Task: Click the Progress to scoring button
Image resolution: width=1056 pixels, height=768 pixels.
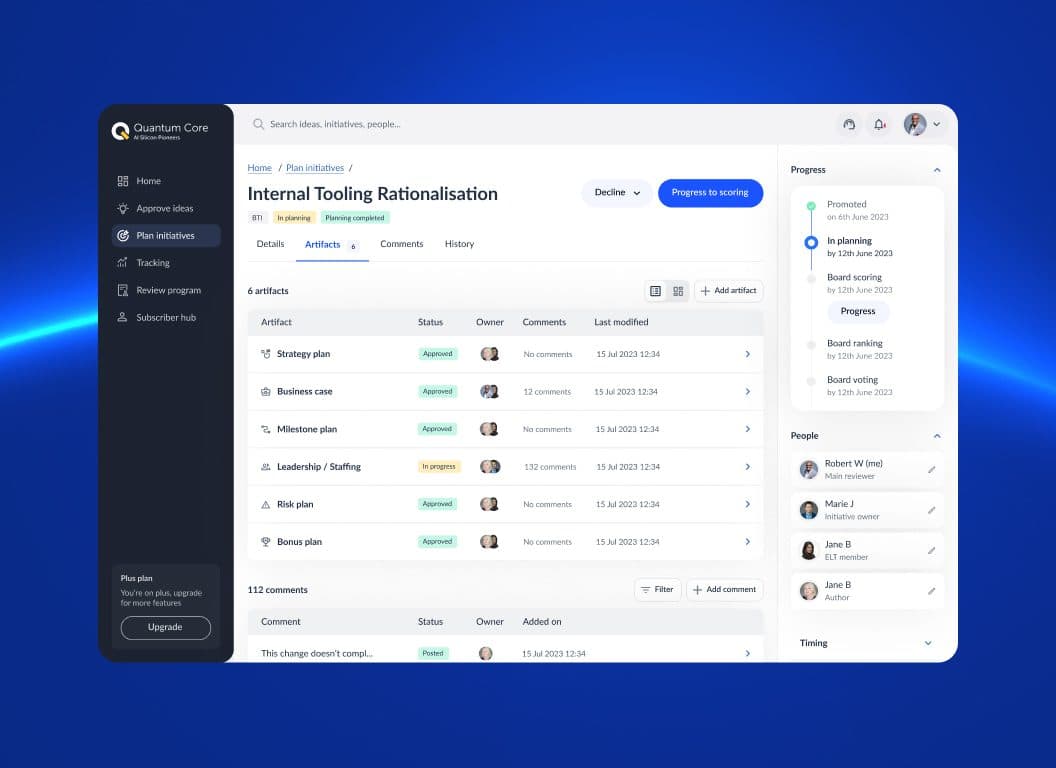Action: click(x=710, y=193)
